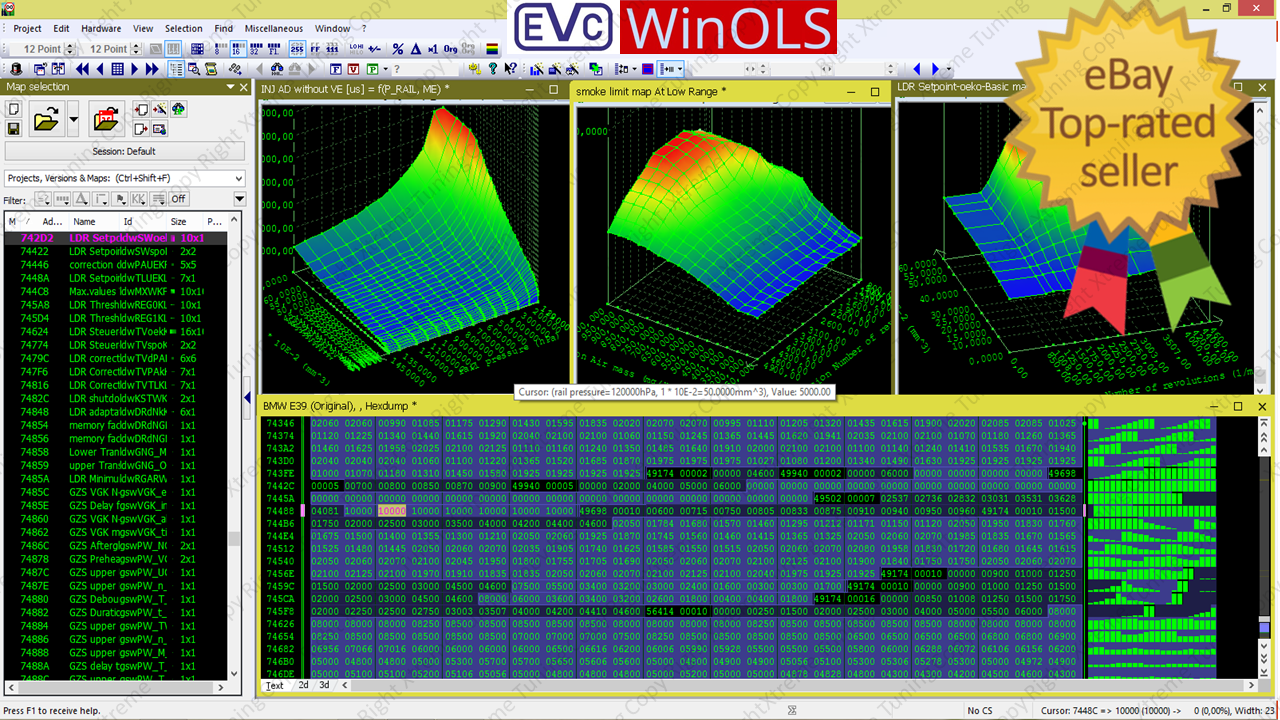Image resolution: width=1280 pixels, height=720 pixels.
Task: Open the KK filter dropdown
Action: tap(139, 199)
